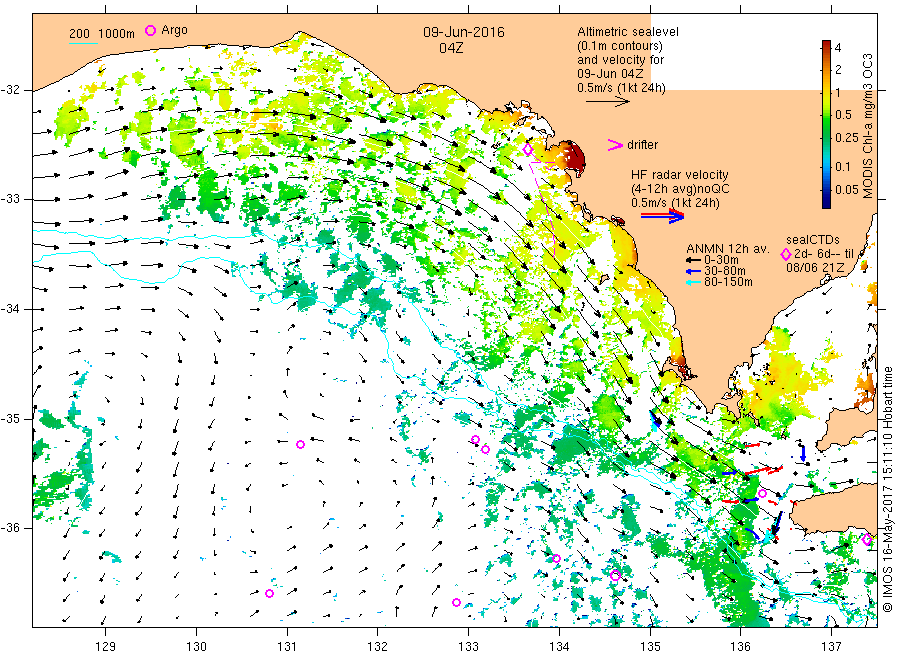The height and width of the screenshot is (660, 900).
Task: Click the standalone 04Z time label under the date title
Action: click(x=451, y=48)
